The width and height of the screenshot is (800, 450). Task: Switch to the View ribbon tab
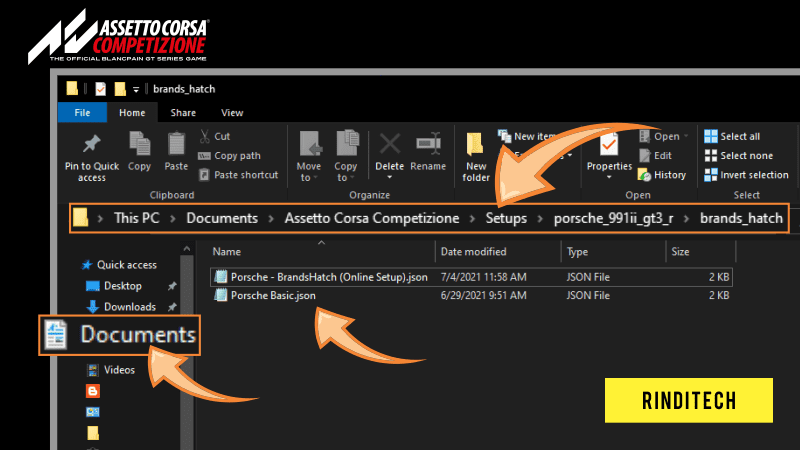point(232,113)
